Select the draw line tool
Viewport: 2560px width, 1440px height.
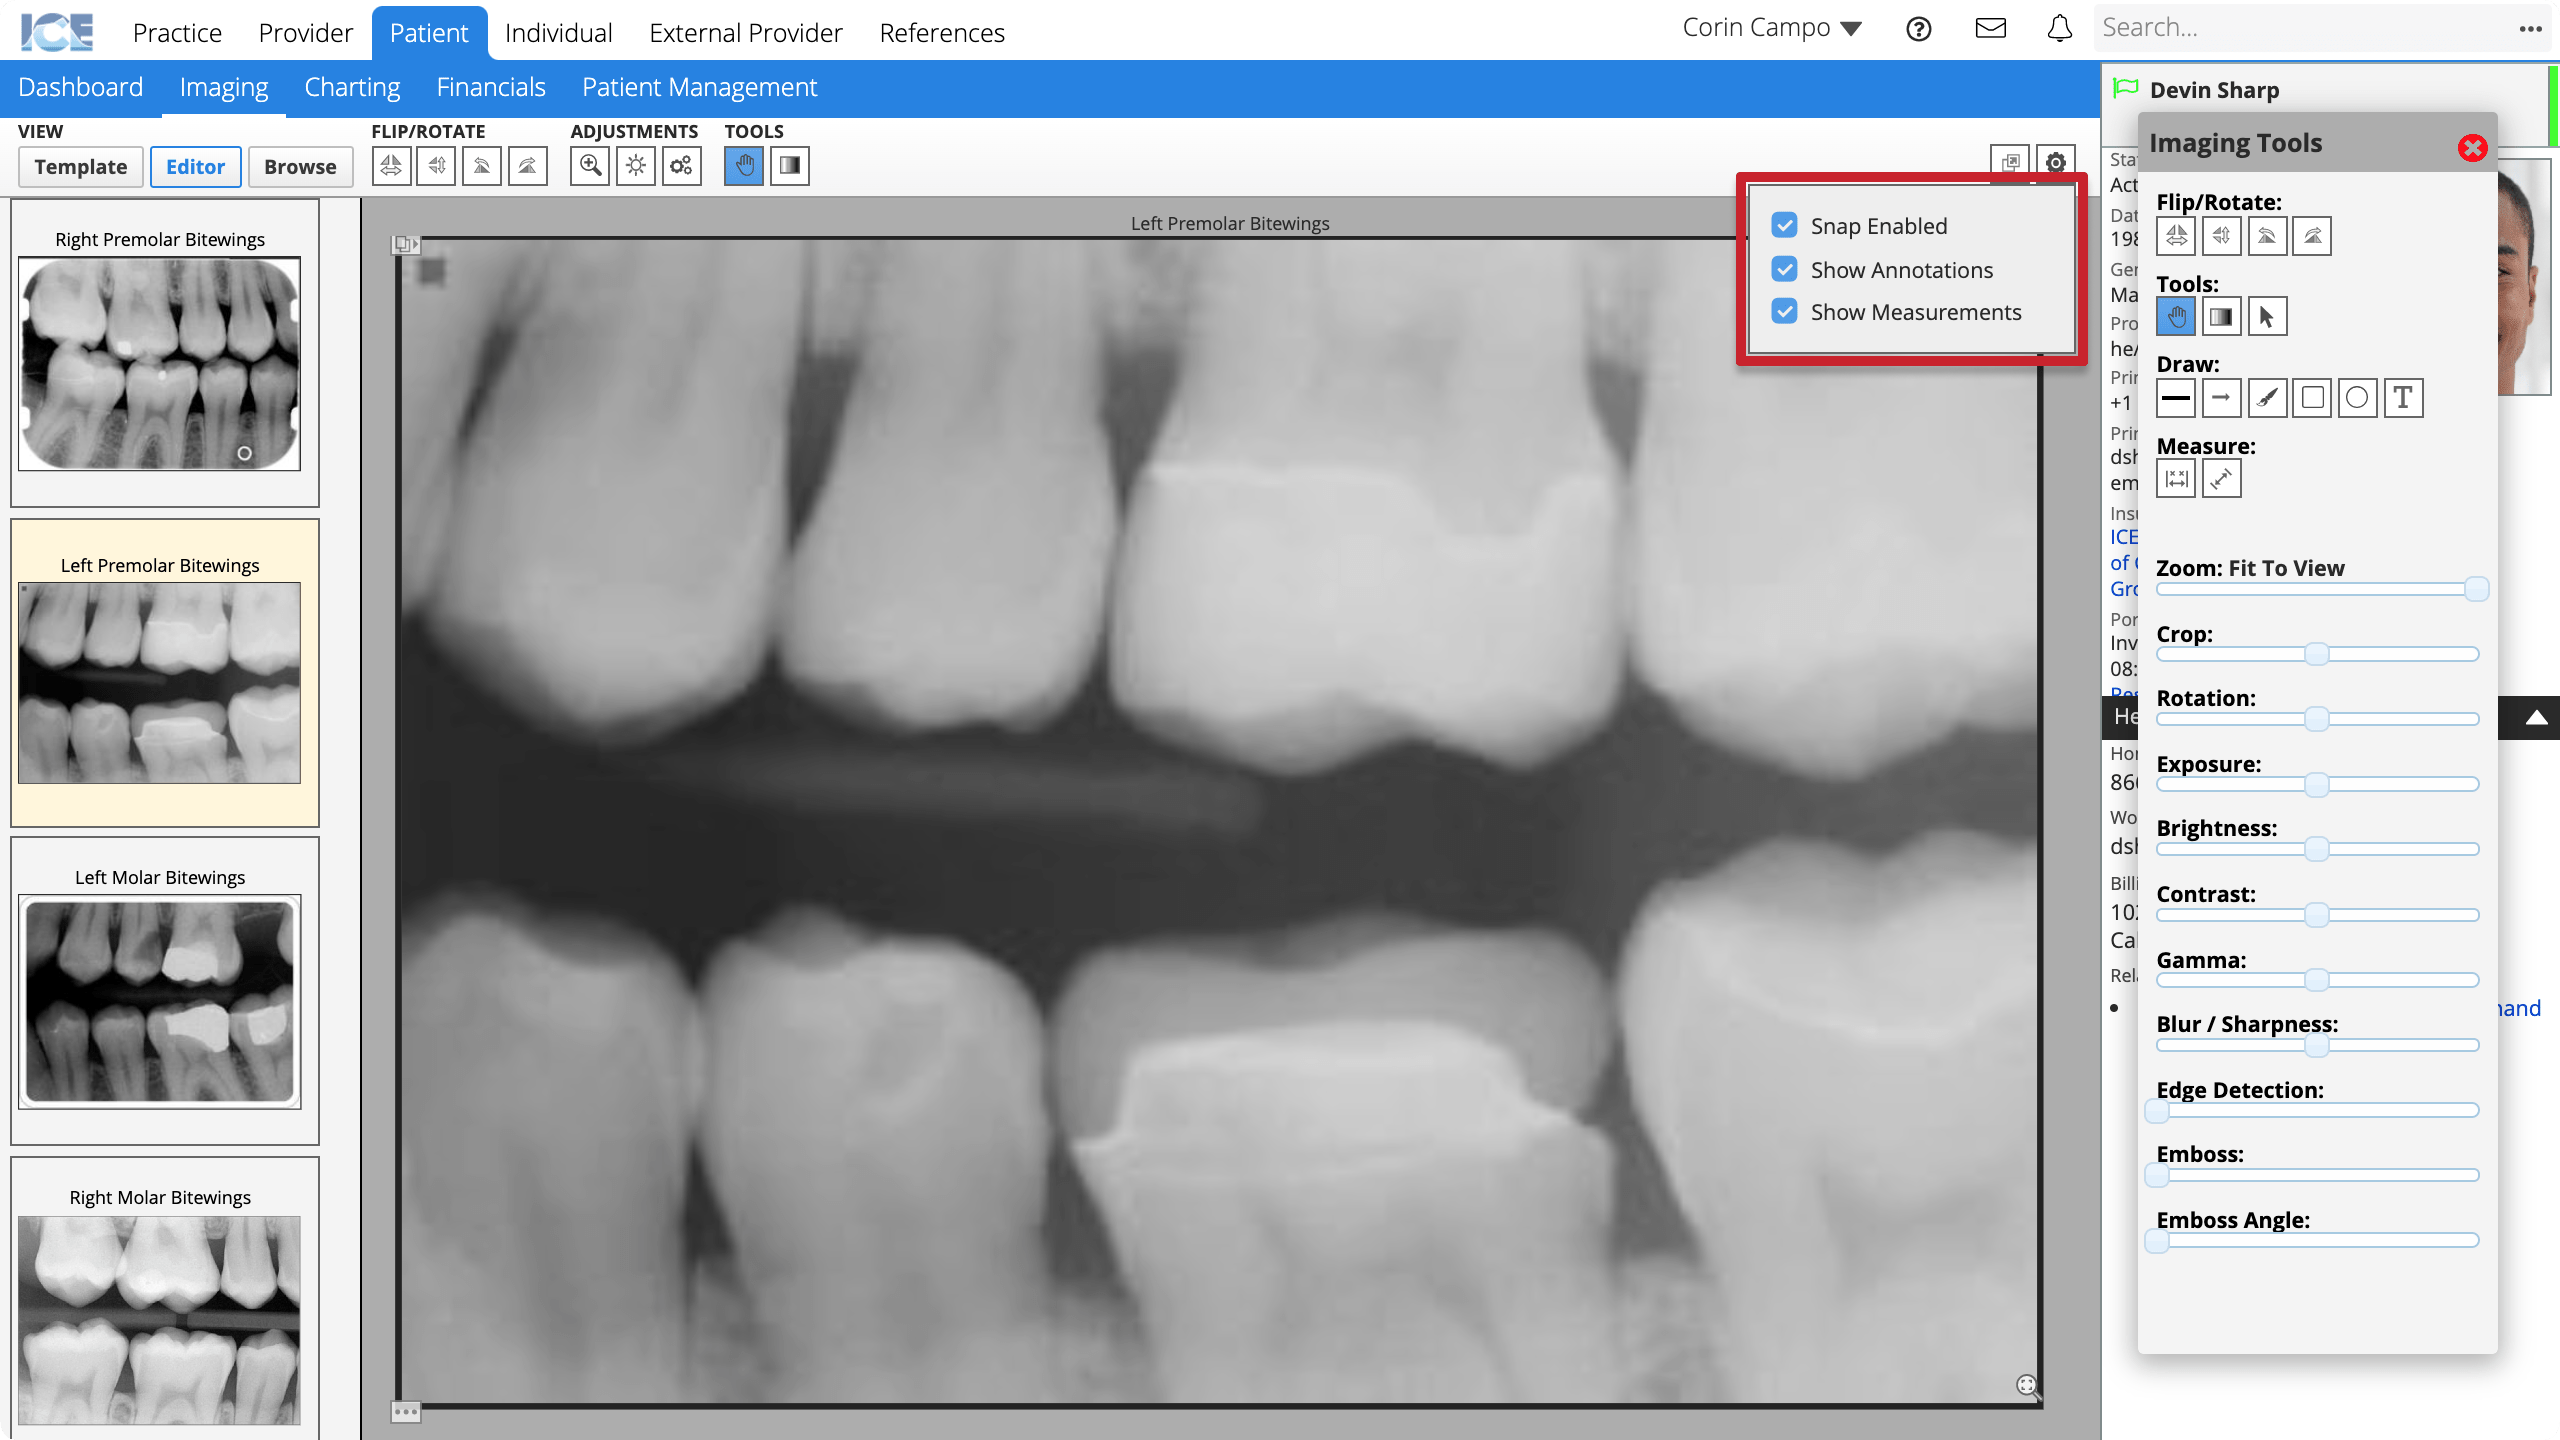(2177, 396)
